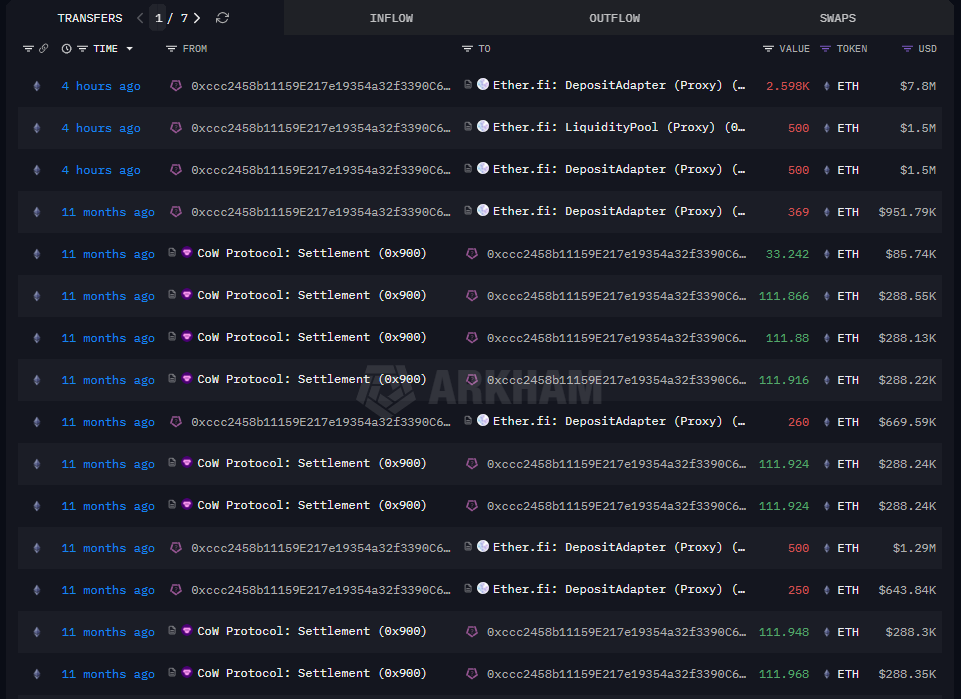
Task: Click the chain link icon in the header row
Action: [x=42, y=48]
